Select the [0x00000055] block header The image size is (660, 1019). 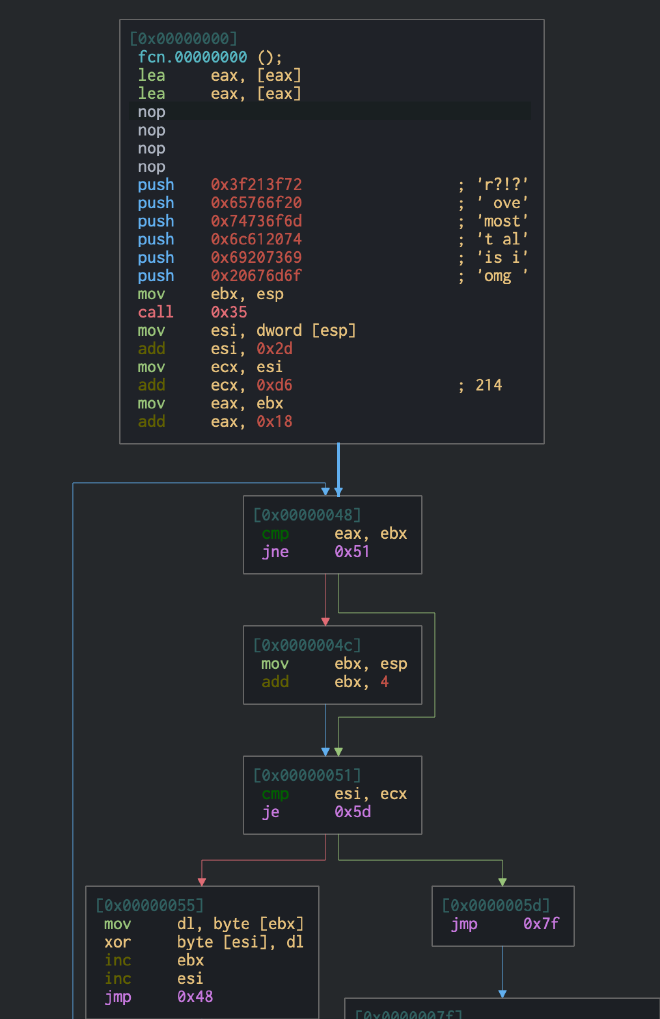(x=150, y=905)
